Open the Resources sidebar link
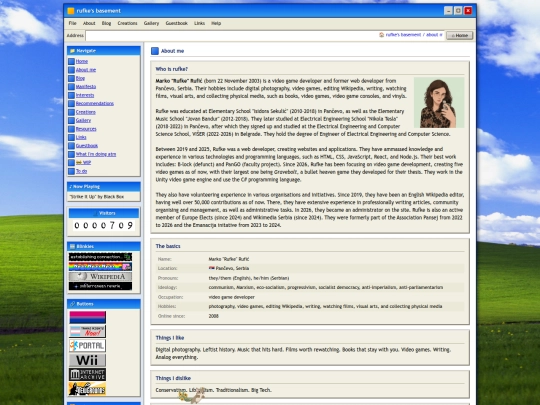 (86, 129)
